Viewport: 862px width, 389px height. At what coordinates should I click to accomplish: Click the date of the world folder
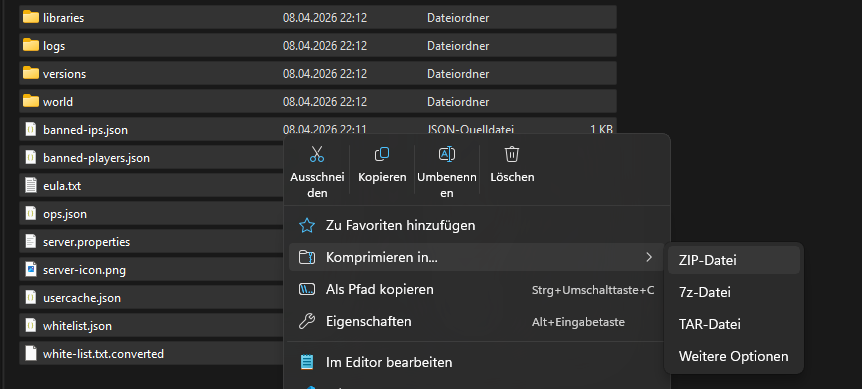click(x=325, y=102)
